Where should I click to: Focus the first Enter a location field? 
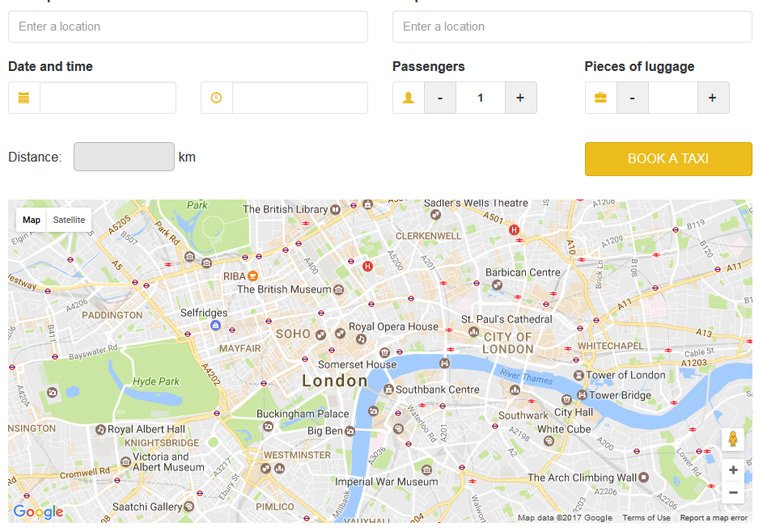point(188,27)
